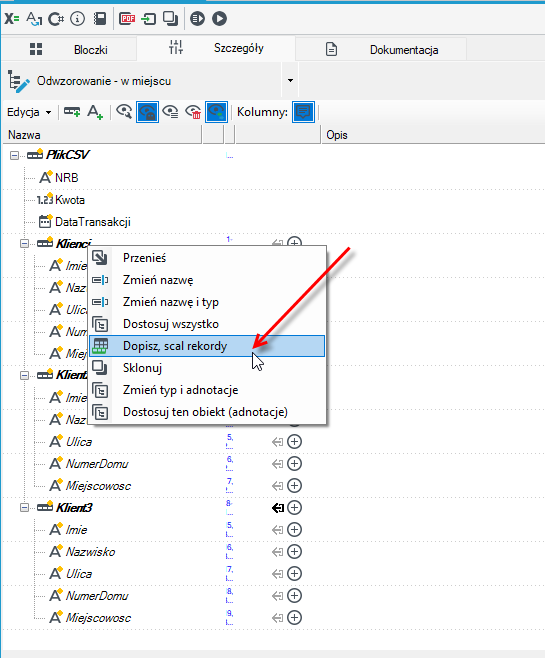The width and height of the screenshot is (545, 658).
Task: Collapse the PlikCSV tree node
Action: pyautogui.click(x=14, y=156)
